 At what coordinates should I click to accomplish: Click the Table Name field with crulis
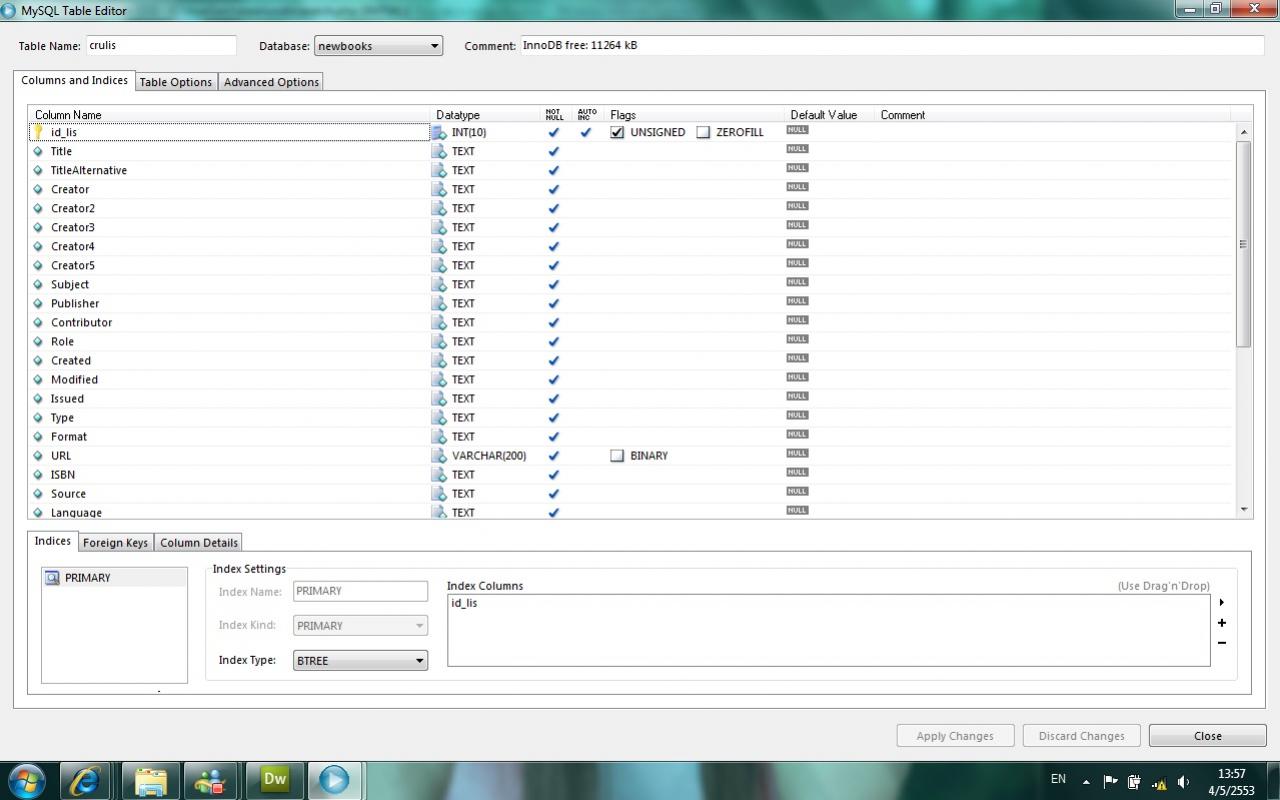161,45
